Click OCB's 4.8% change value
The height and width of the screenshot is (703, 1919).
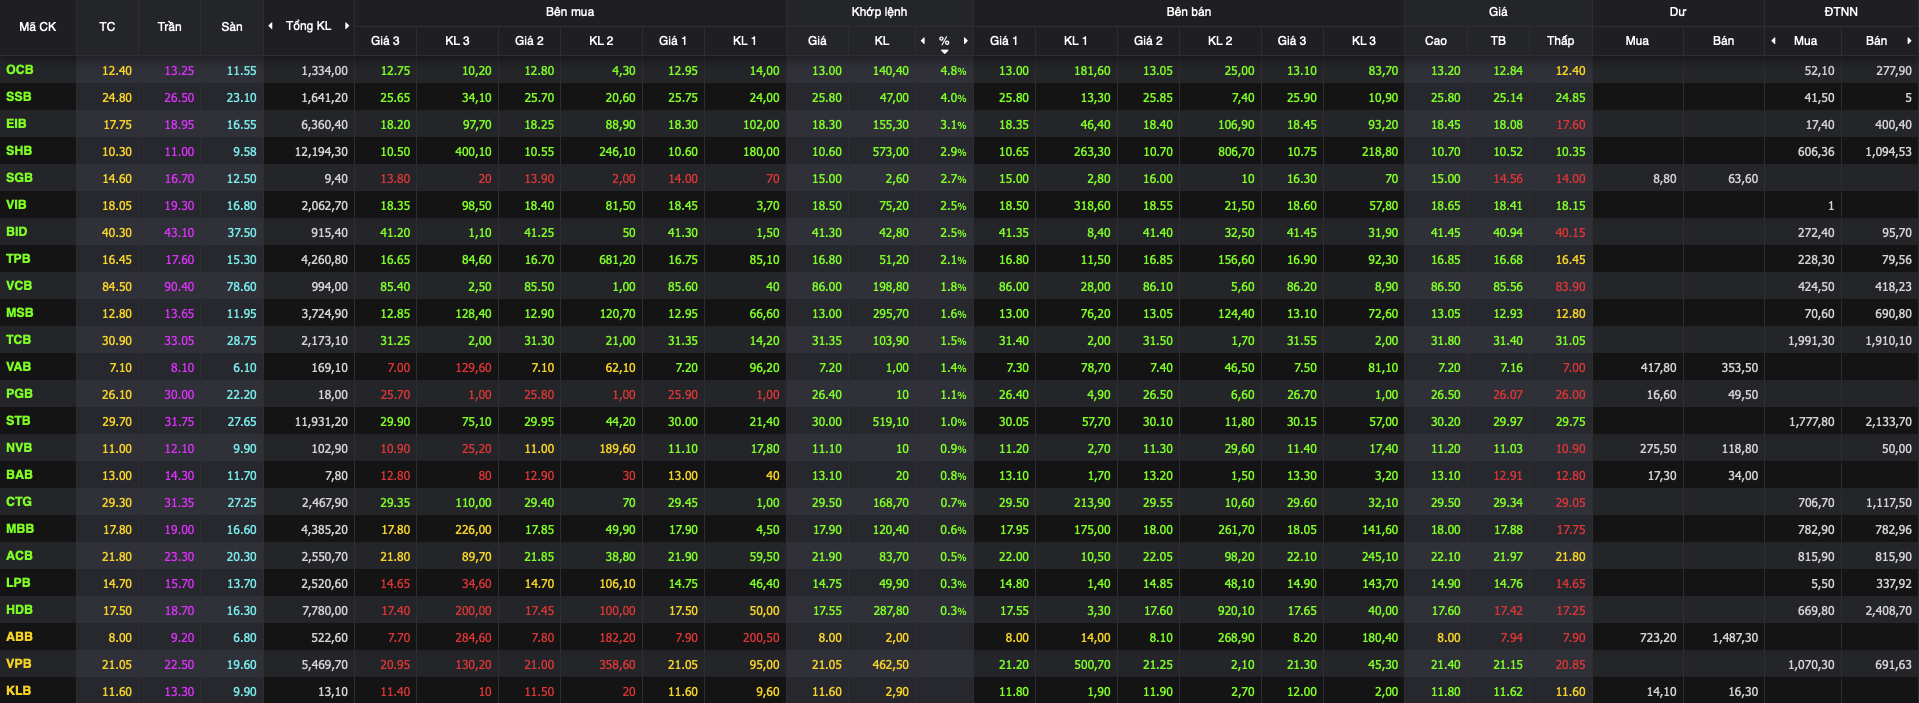(953, 71)
